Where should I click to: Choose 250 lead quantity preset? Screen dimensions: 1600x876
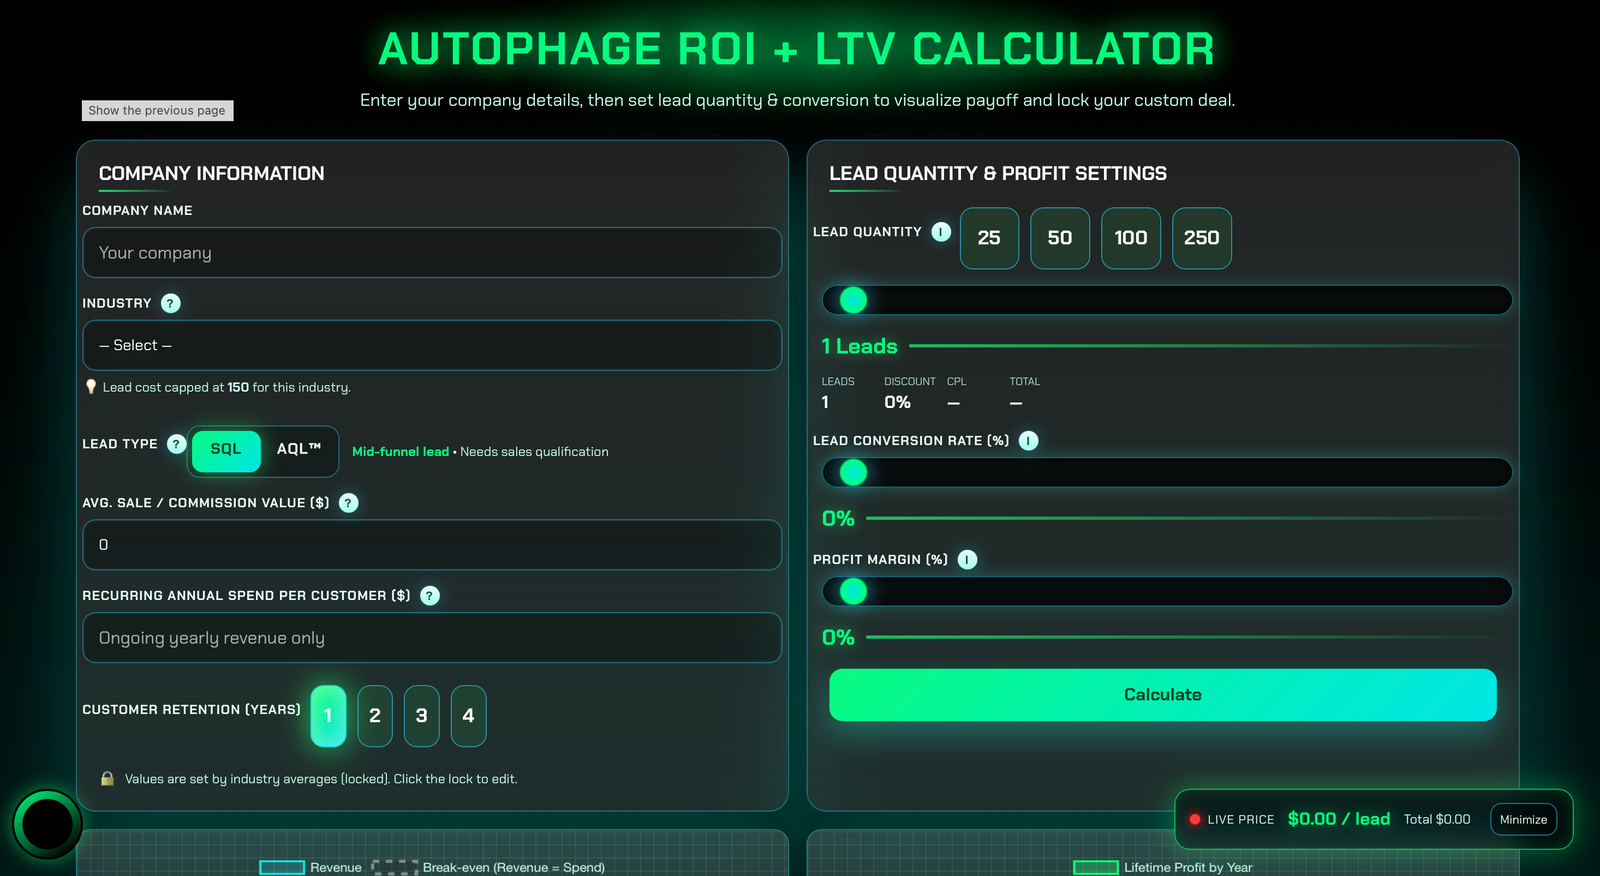[1202, 238]
